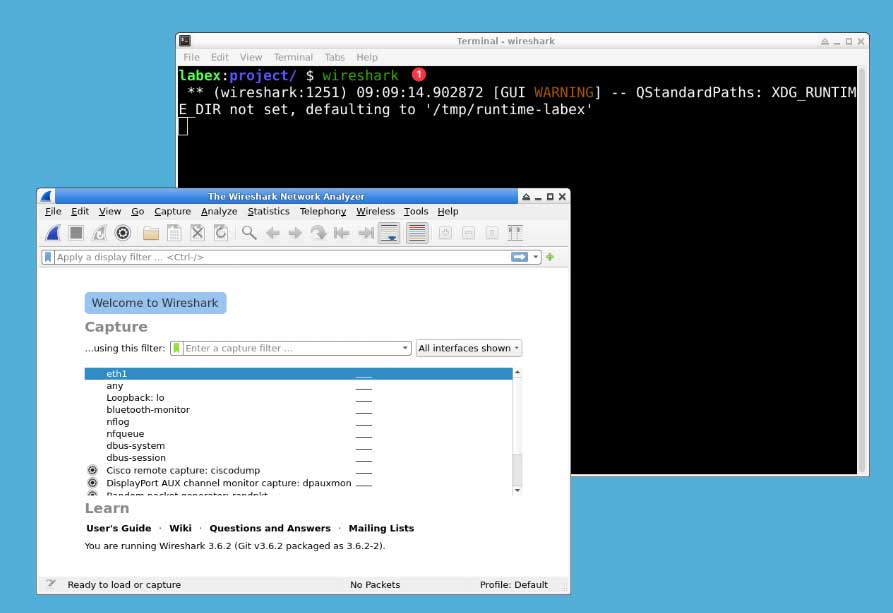Click the stop capture square icon
Viewport: 893px width, 613px height.
(76, 233)
